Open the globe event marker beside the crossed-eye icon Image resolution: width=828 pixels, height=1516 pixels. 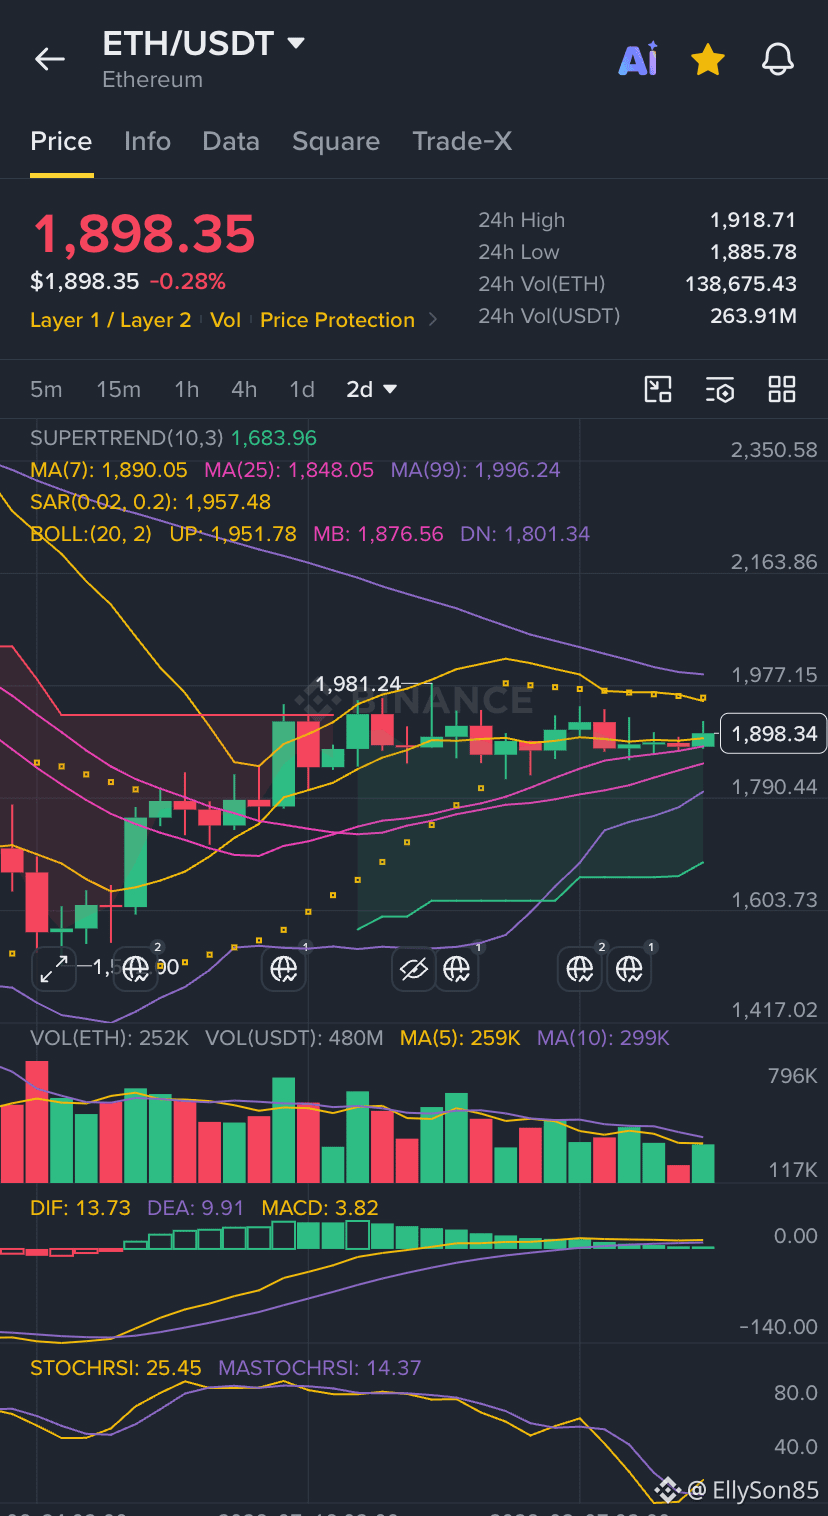457,967
